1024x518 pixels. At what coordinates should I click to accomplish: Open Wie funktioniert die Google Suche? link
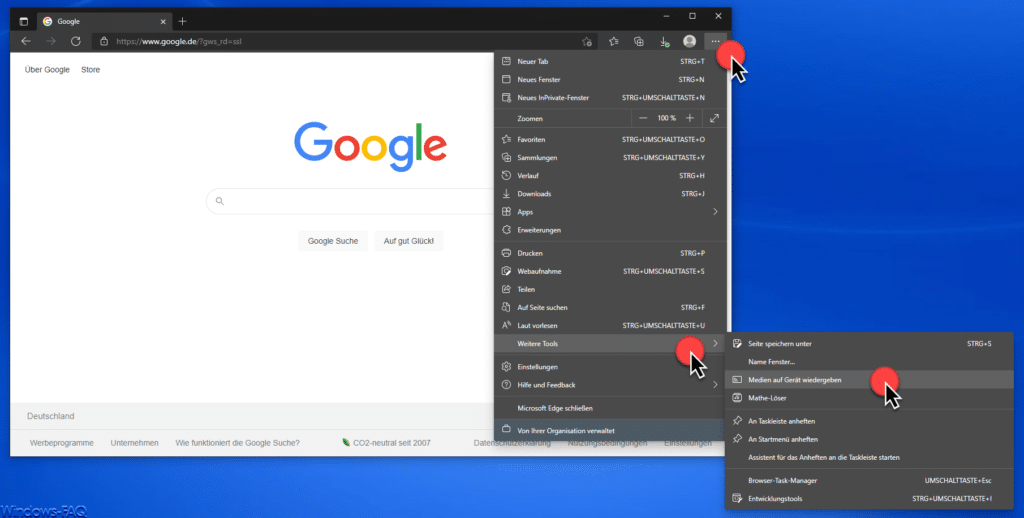point(237,443)
